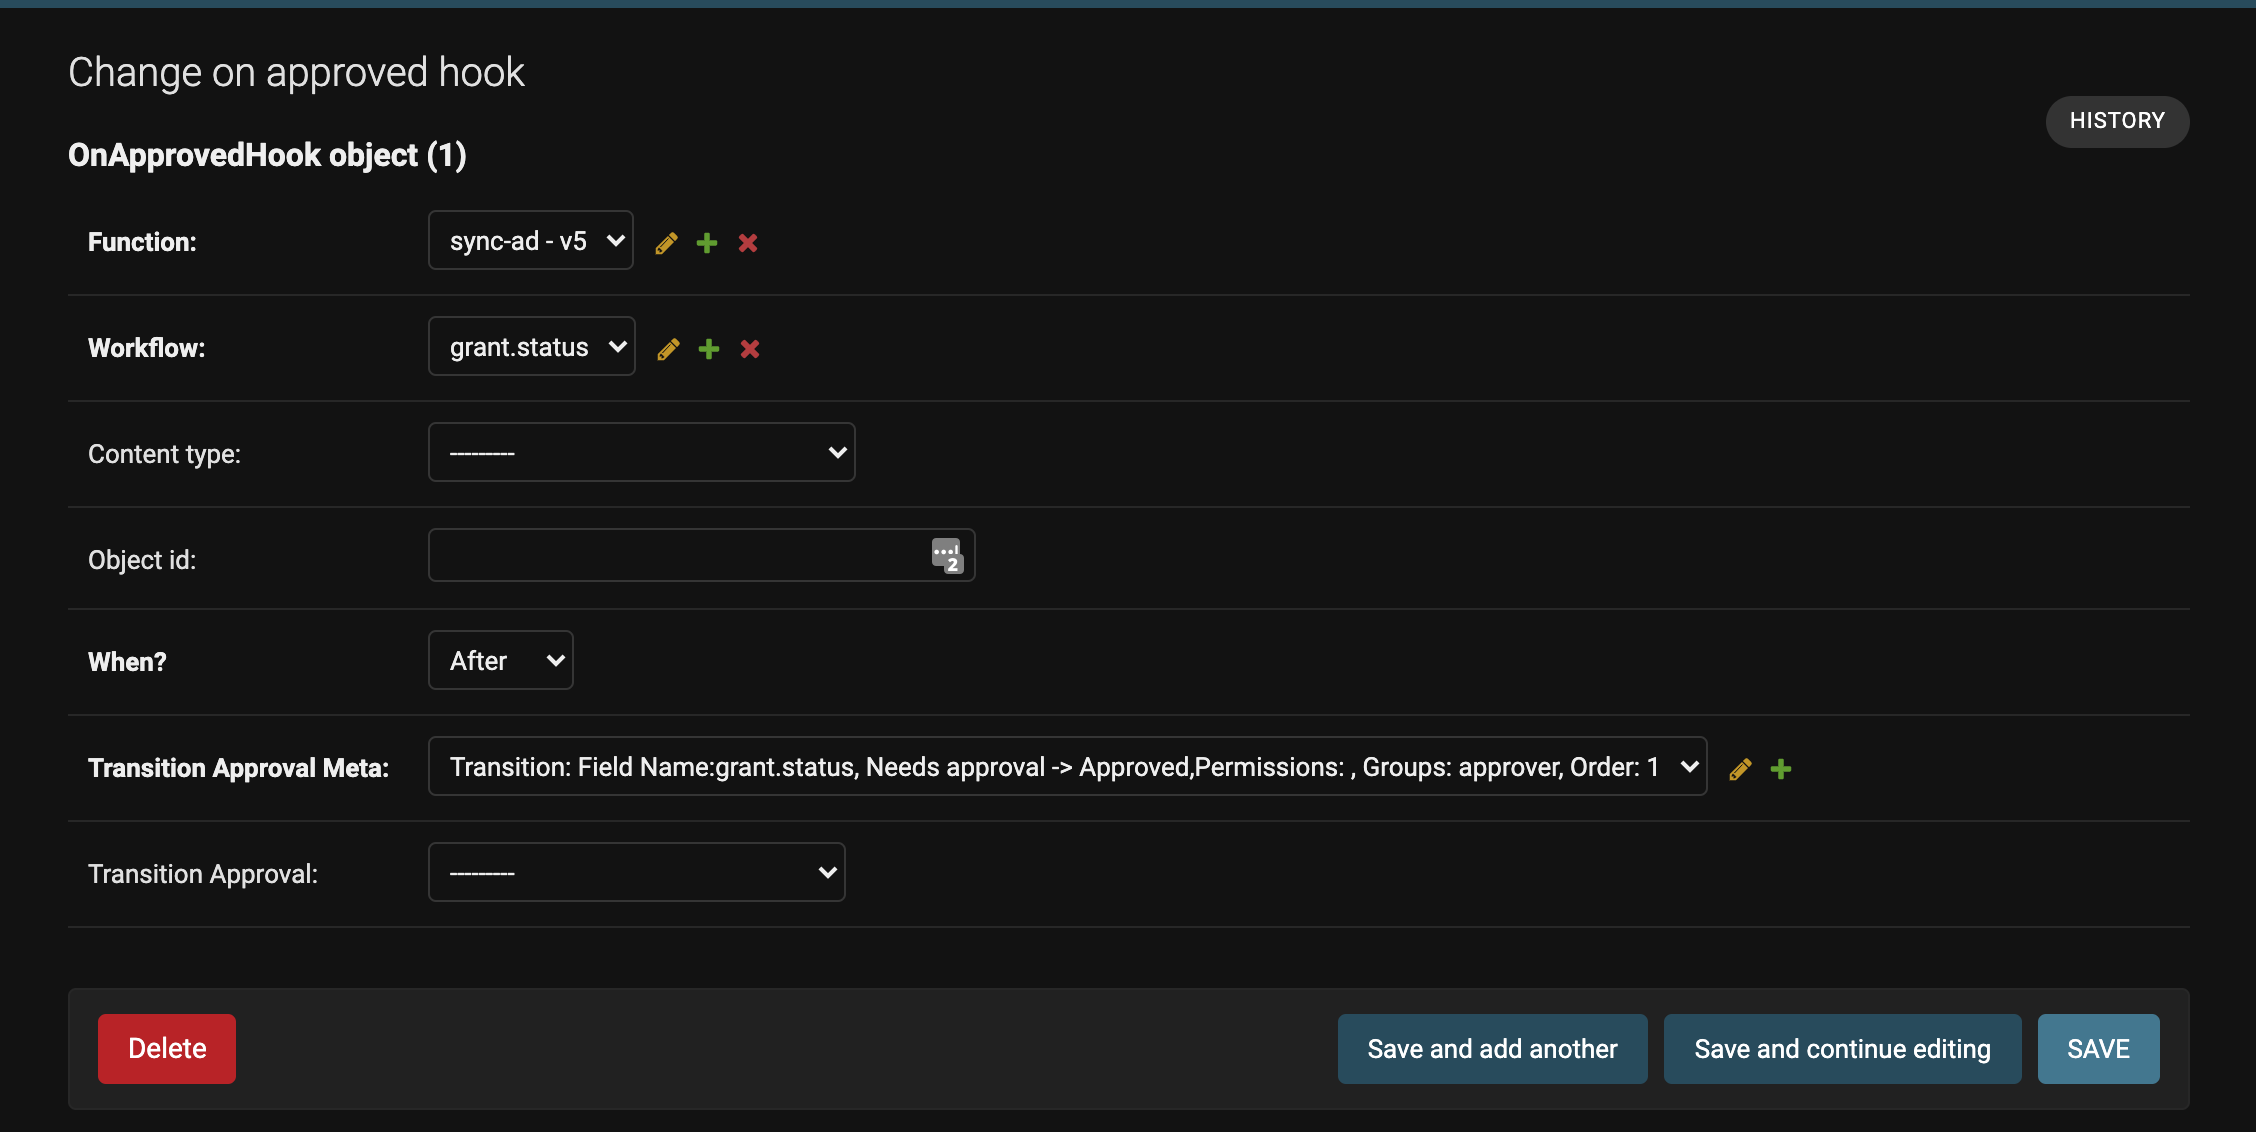Open the When? dropdown set to After

[x=500, y=661]
